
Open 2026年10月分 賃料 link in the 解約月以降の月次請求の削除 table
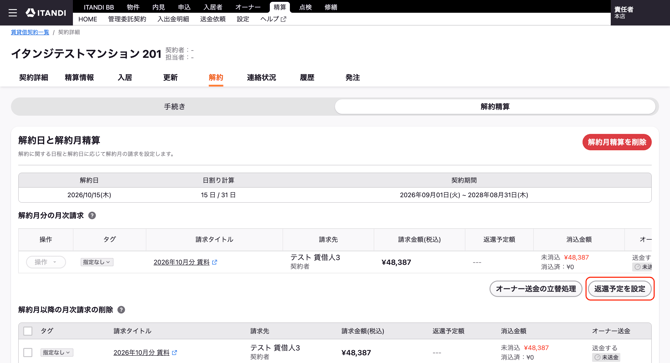[141, 353]
